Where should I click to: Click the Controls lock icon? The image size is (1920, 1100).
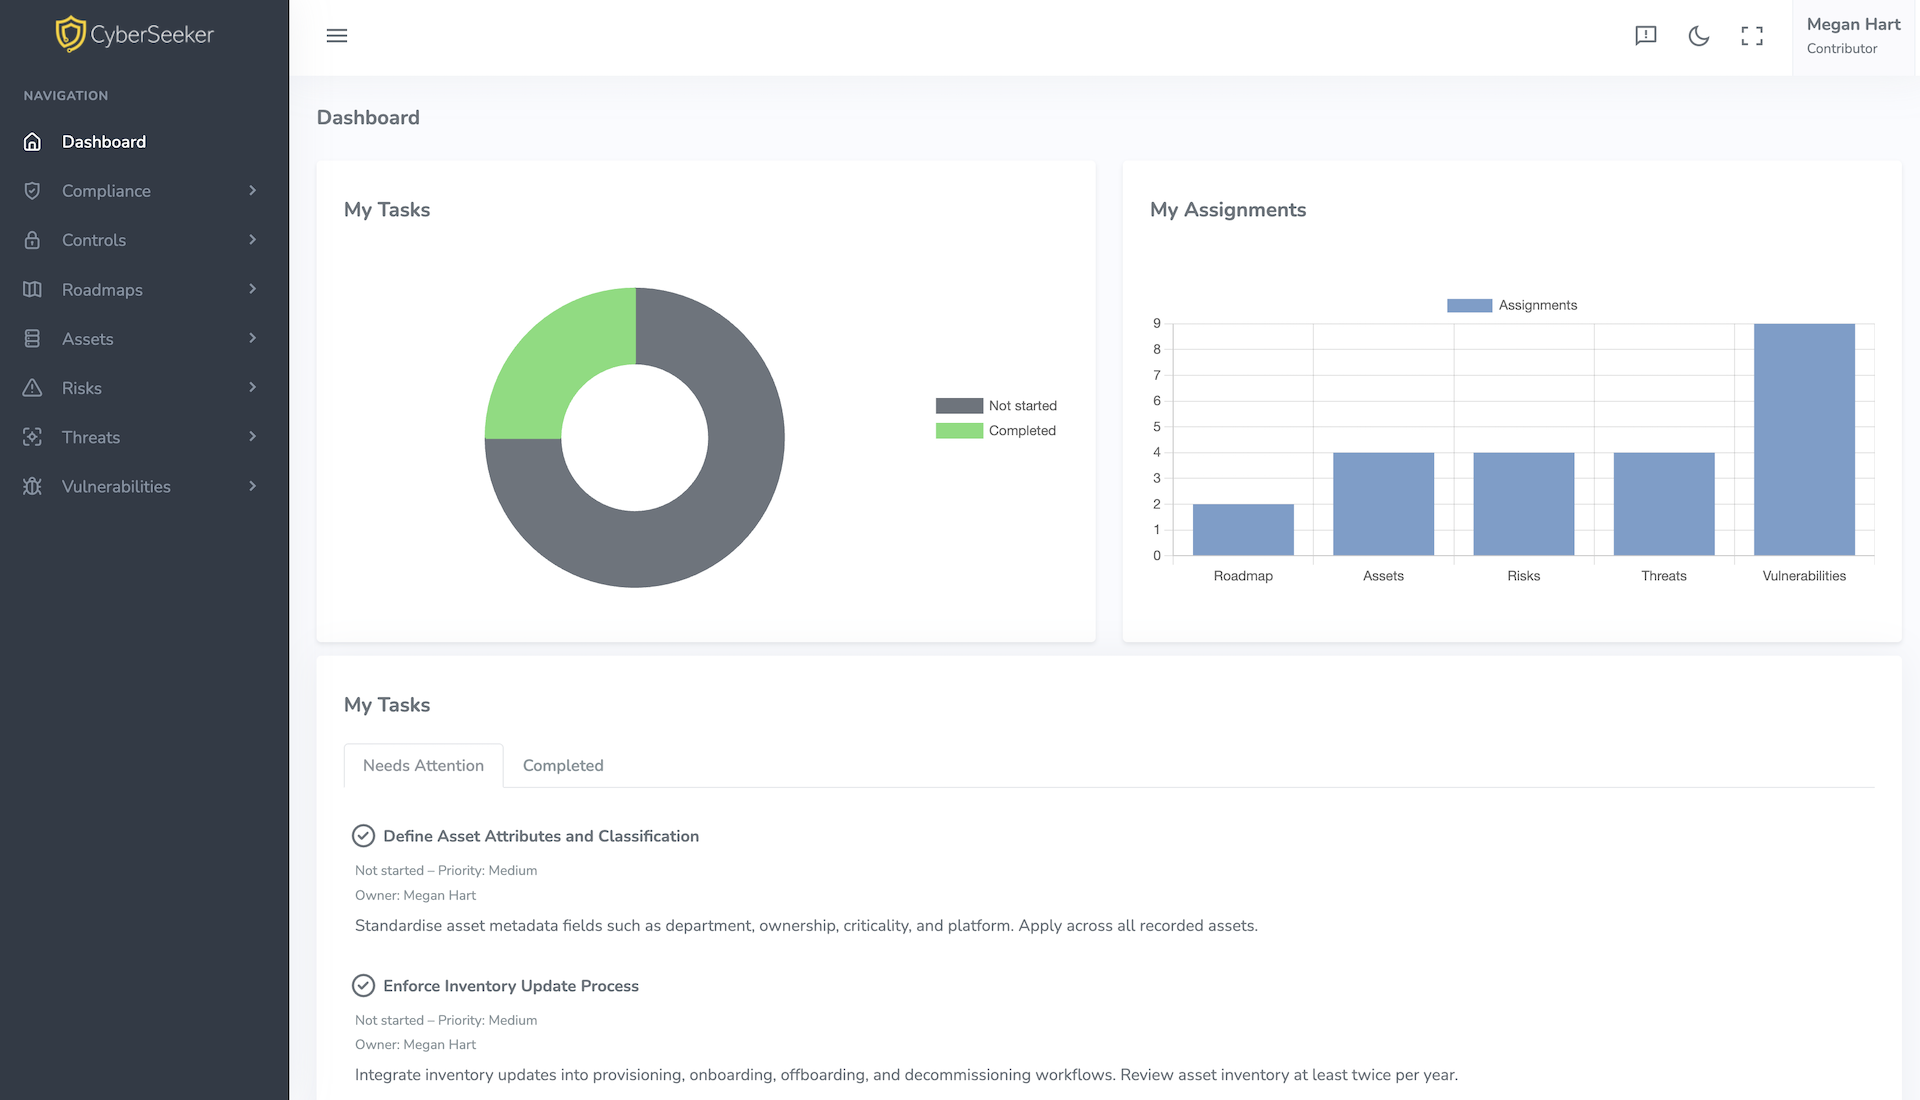click(32, 240)
